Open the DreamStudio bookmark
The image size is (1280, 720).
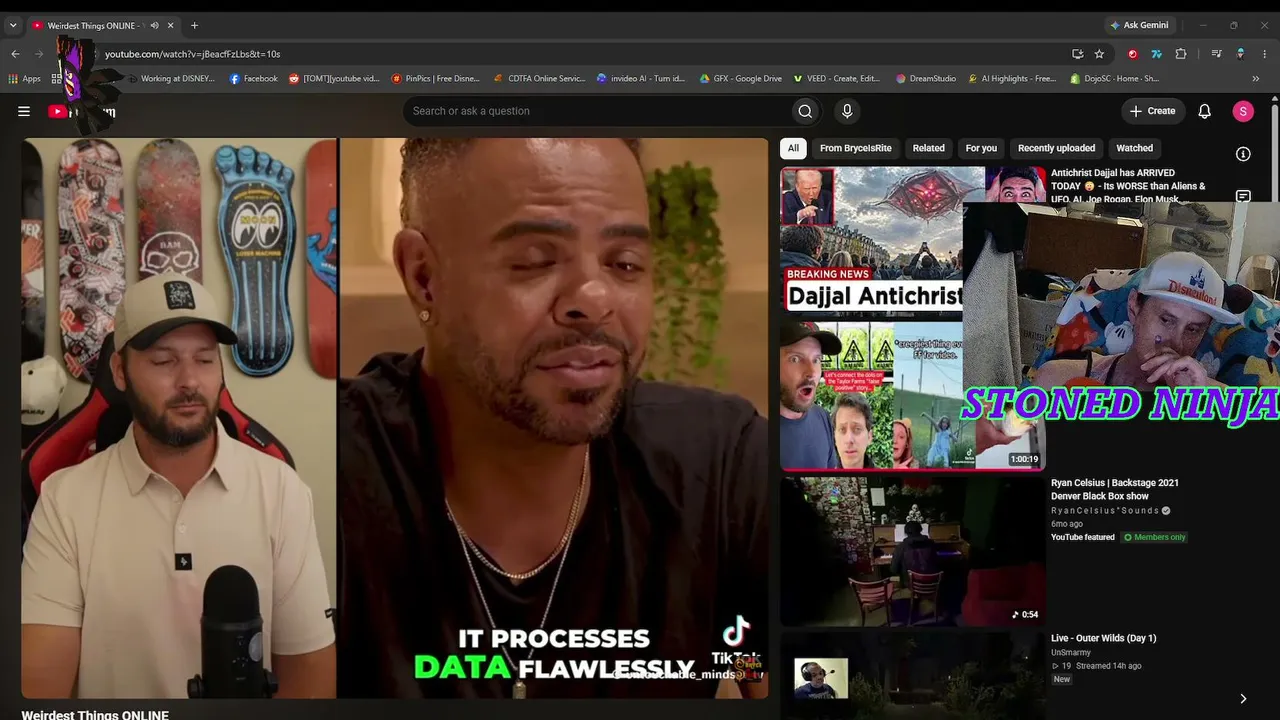tap(926, 78)
